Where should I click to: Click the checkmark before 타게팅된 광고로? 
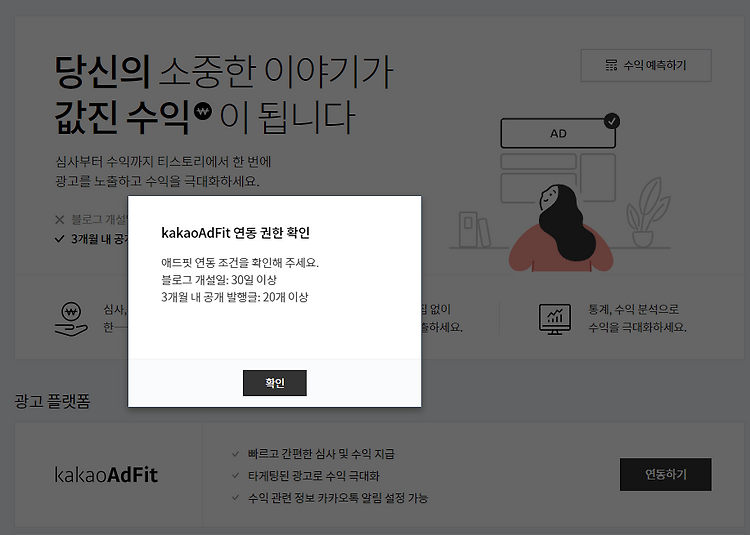click(x=235, y=475)
